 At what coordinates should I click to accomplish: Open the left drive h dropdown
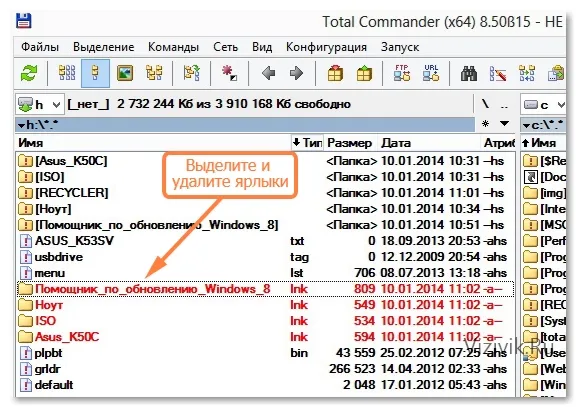point(40,105)
